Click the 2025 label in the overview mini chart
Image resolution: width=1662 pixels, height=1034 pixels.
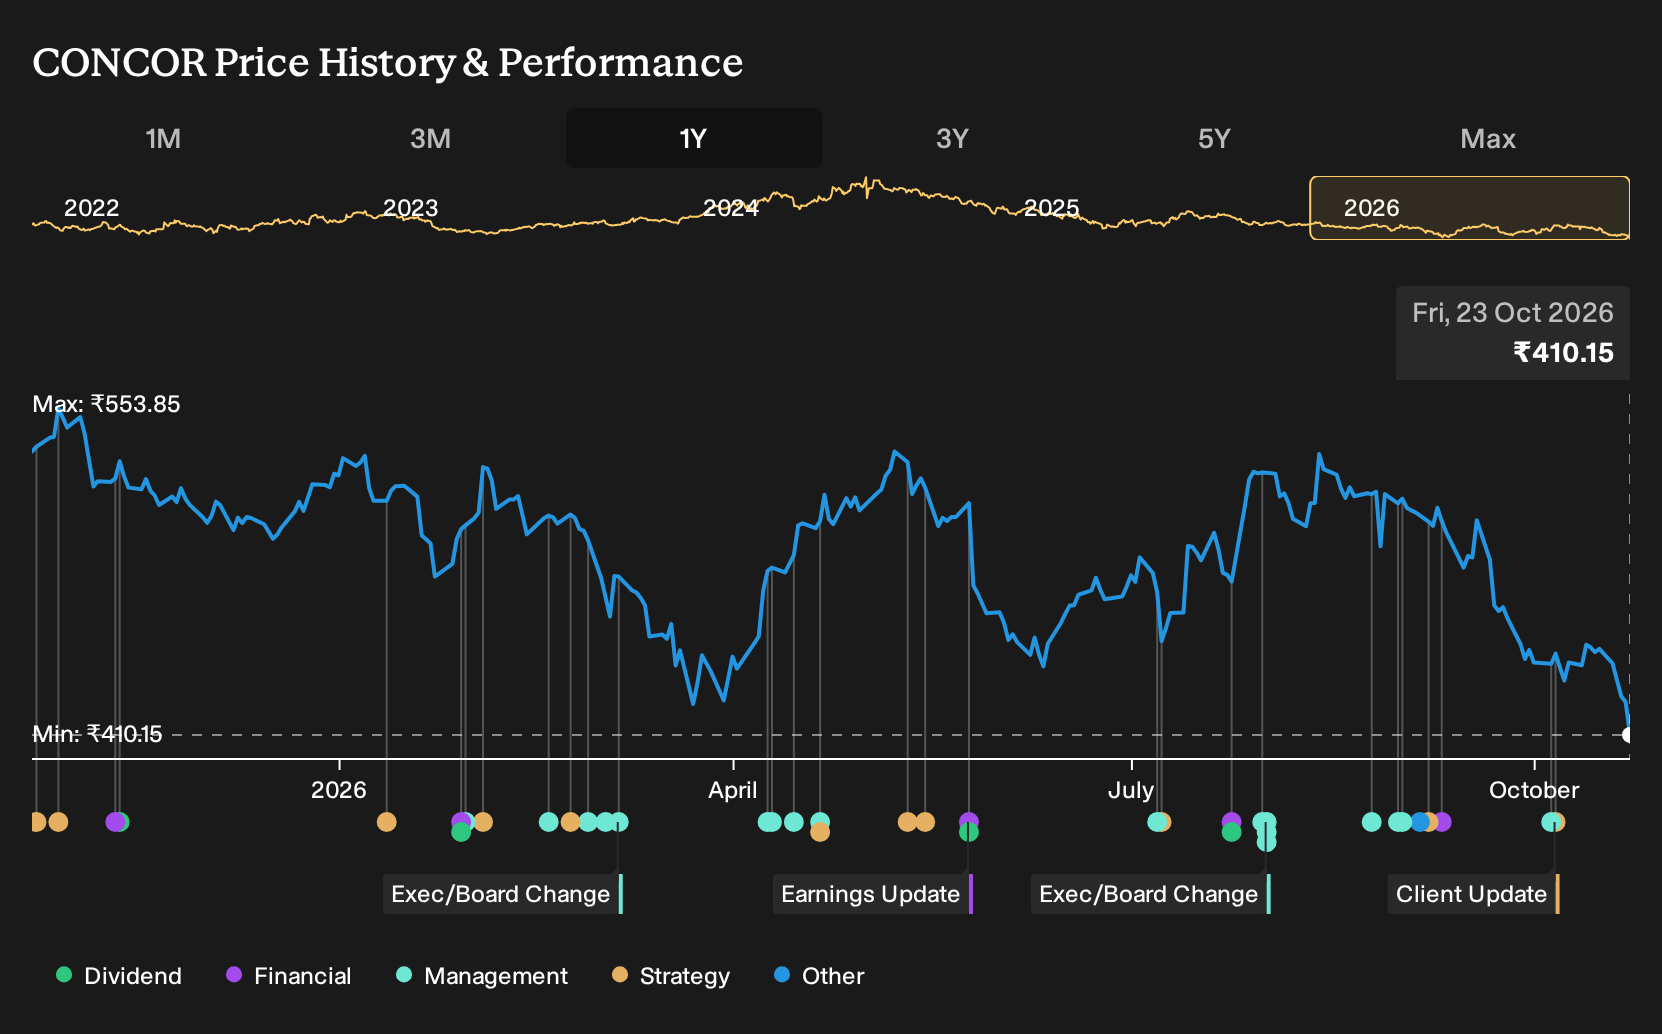(x=1052, y=208)
